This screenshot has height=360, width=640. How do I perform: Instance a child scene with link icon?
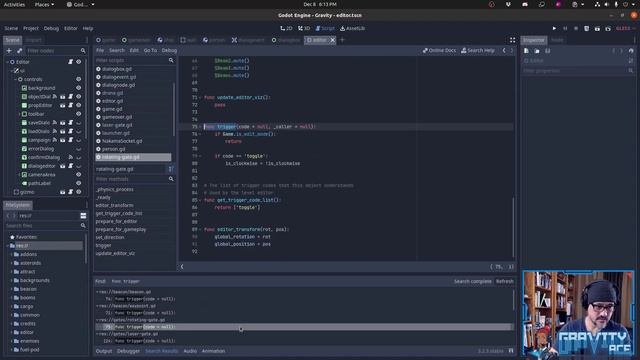coord(20,51)
